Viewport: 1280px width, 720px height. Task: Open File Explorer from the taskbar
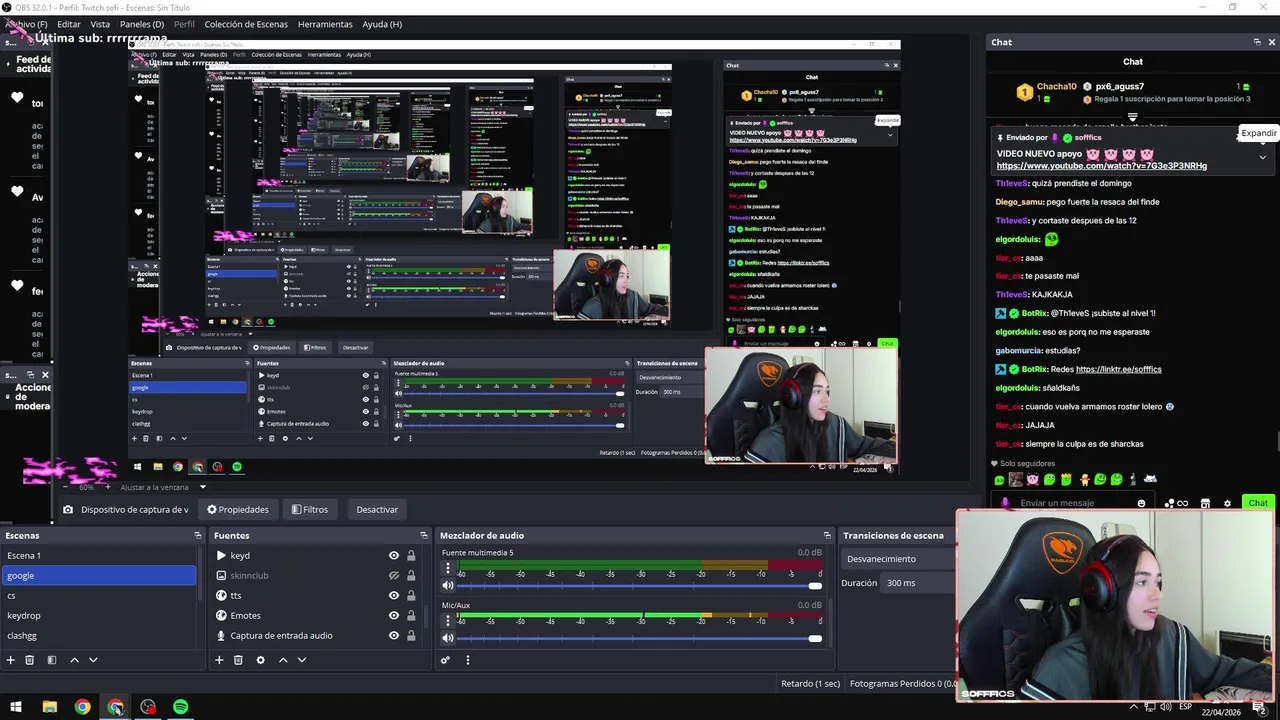point(49,707)
